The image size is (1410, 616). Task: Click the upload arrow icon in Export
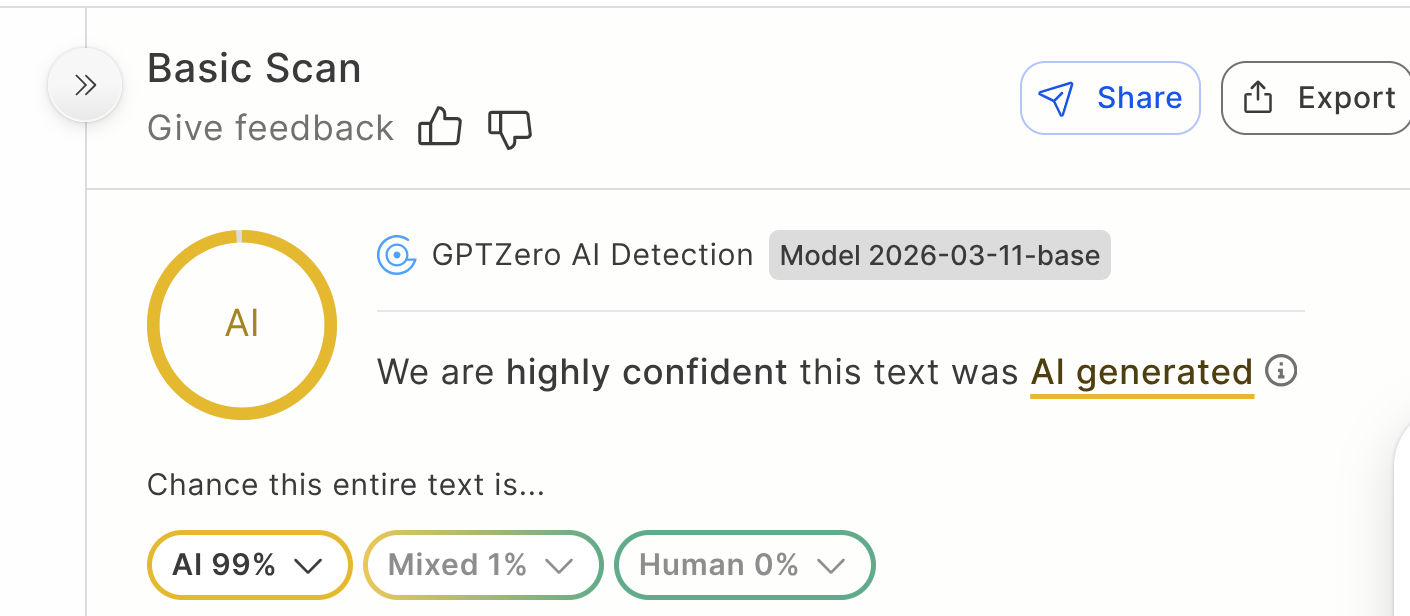(x=1257, y=98)
